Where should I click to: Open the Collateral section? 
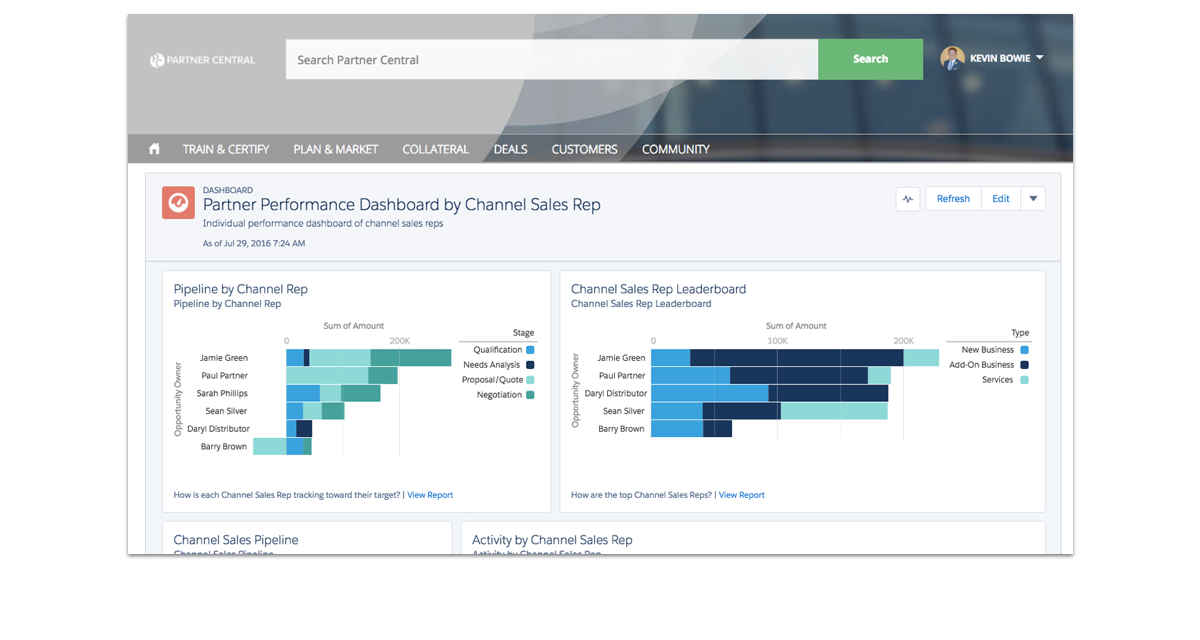tap(435, 149)
